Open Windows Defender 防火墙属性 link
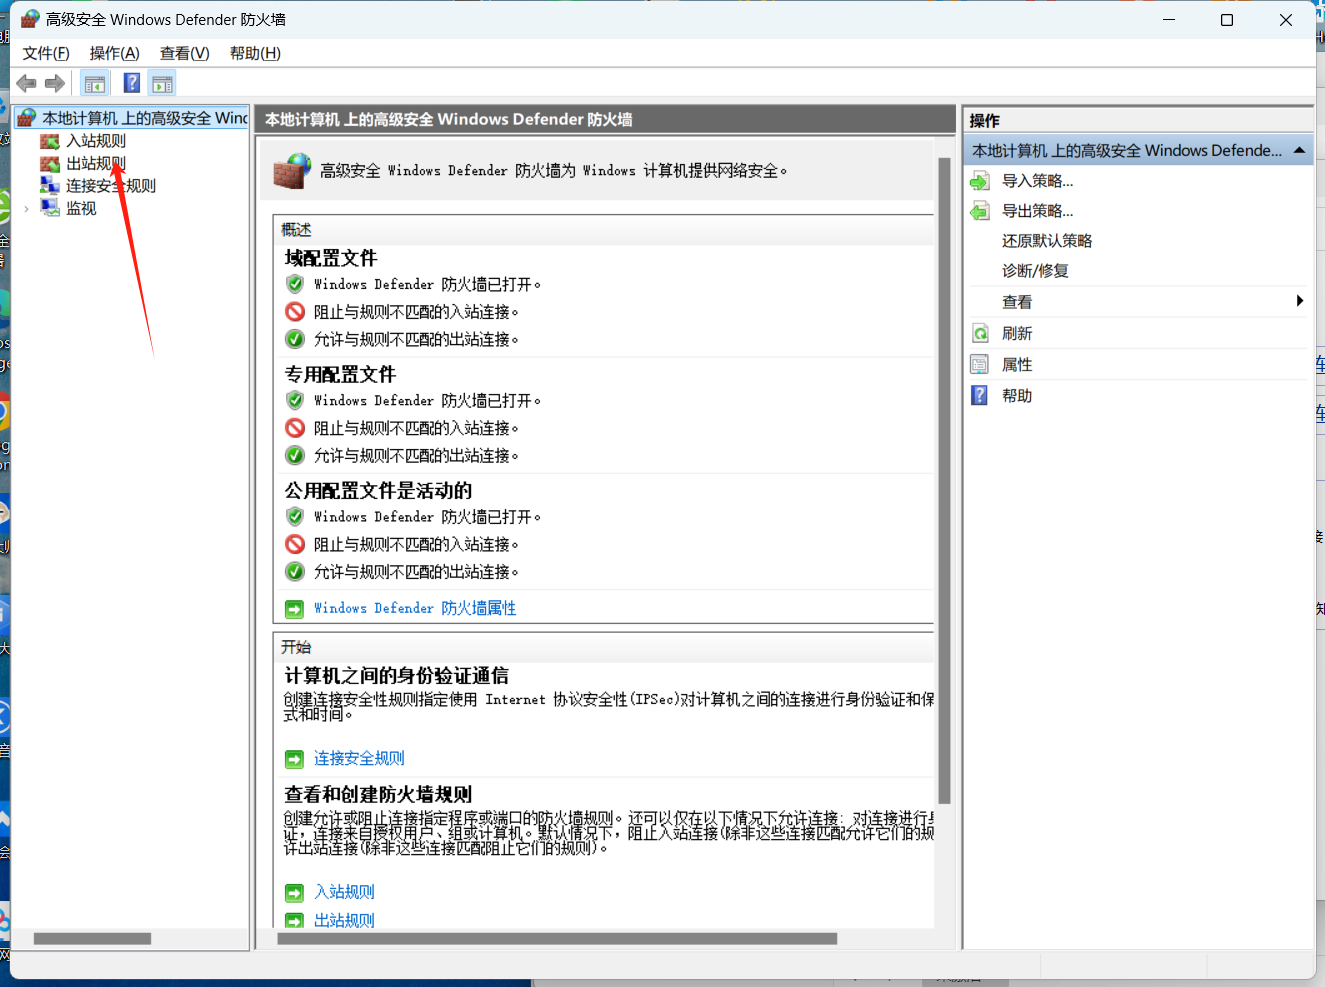 point(415,608)
